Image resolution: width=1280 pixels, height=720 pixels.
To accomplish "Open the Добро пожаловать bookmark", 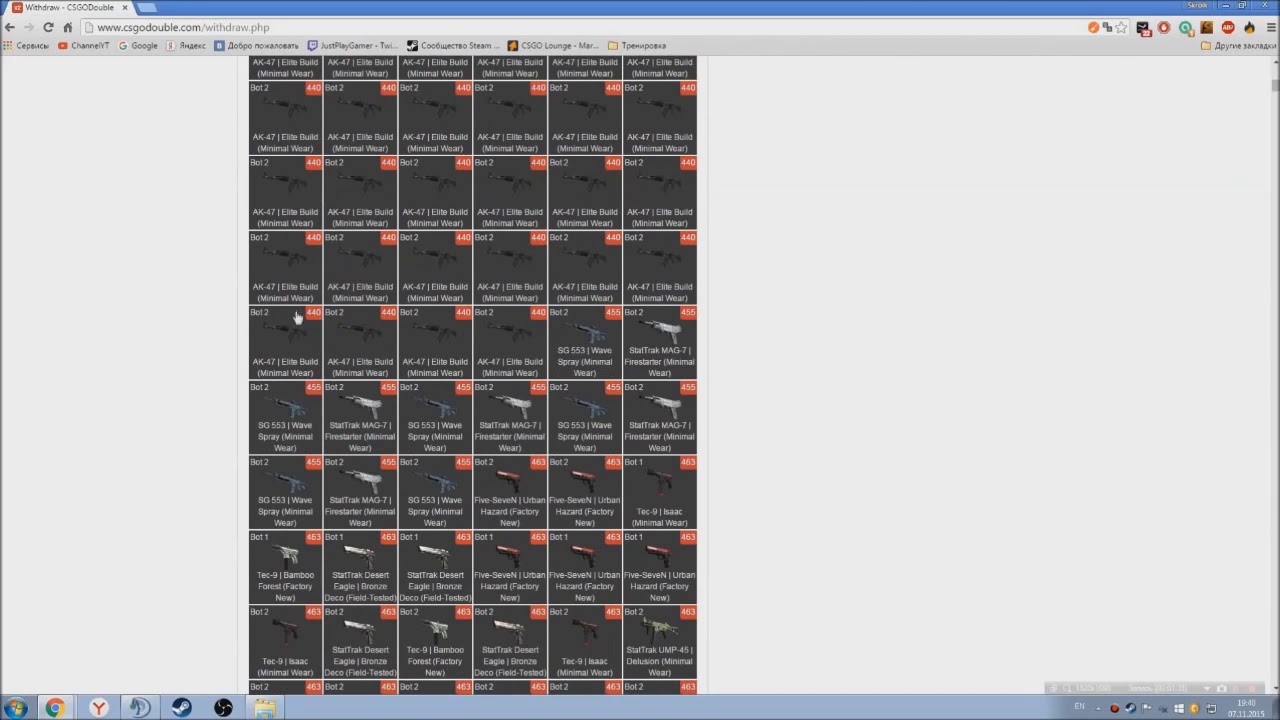I will (x=256, y=45).
